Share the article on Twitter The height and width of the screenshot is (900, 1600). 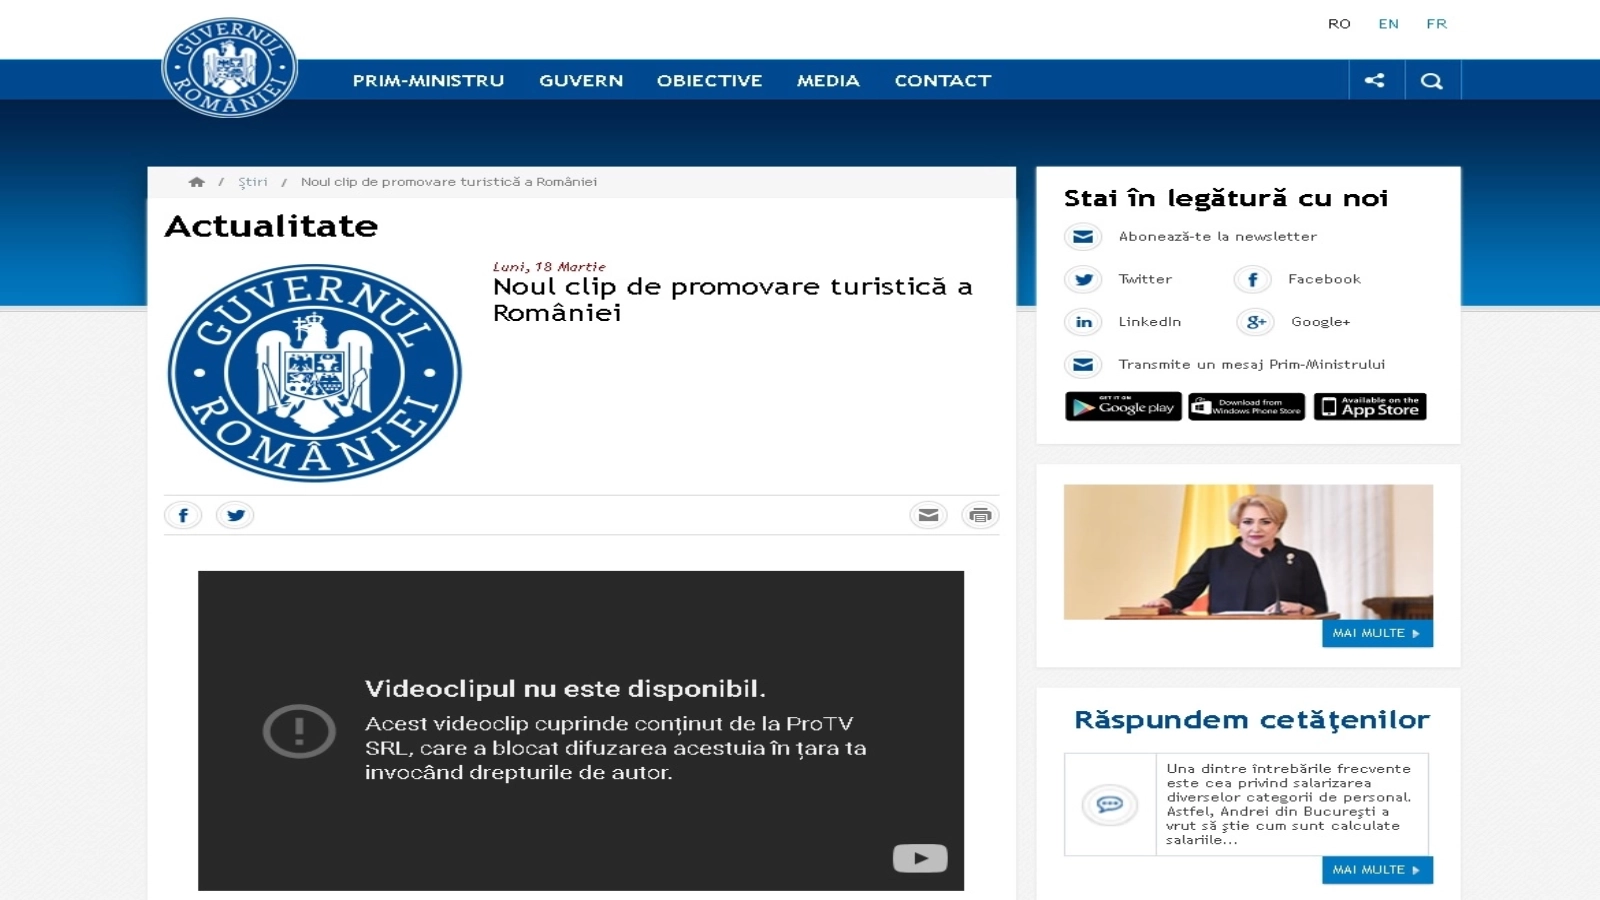(x=235, y=515)
